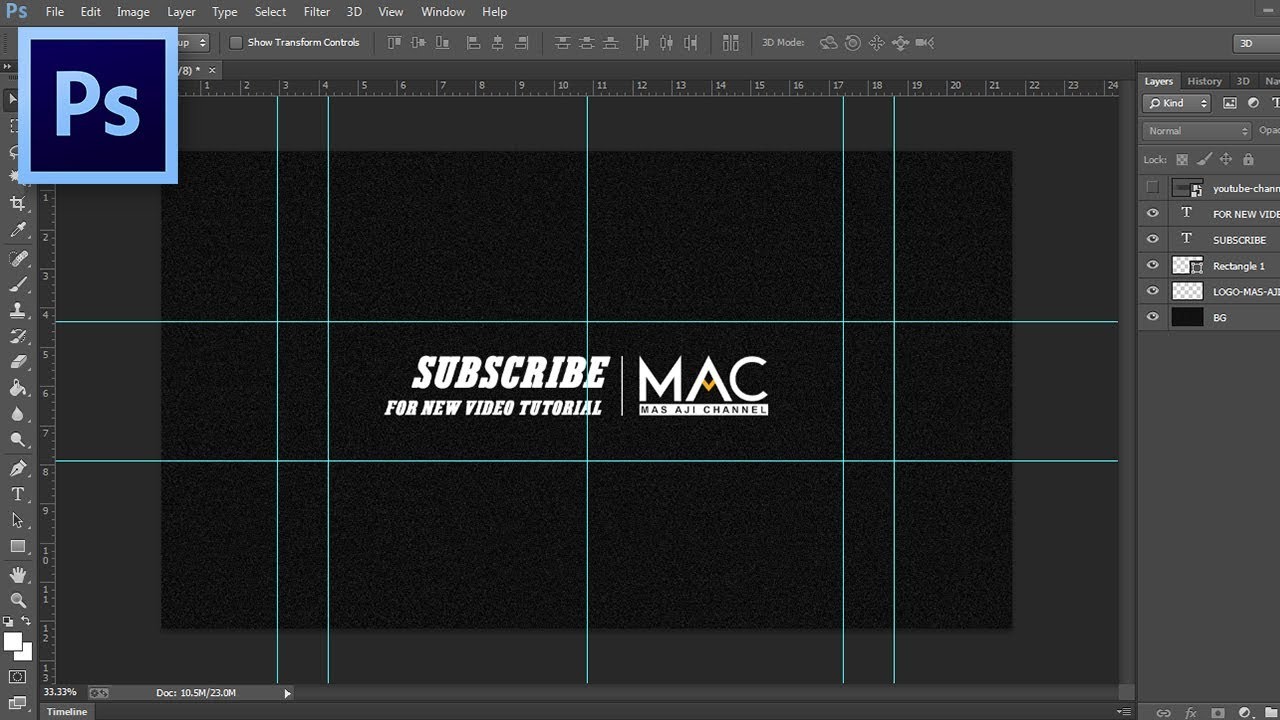Open the Auto-Select target dropdown
Viewport: 1280px width, 720px height.
193,42
